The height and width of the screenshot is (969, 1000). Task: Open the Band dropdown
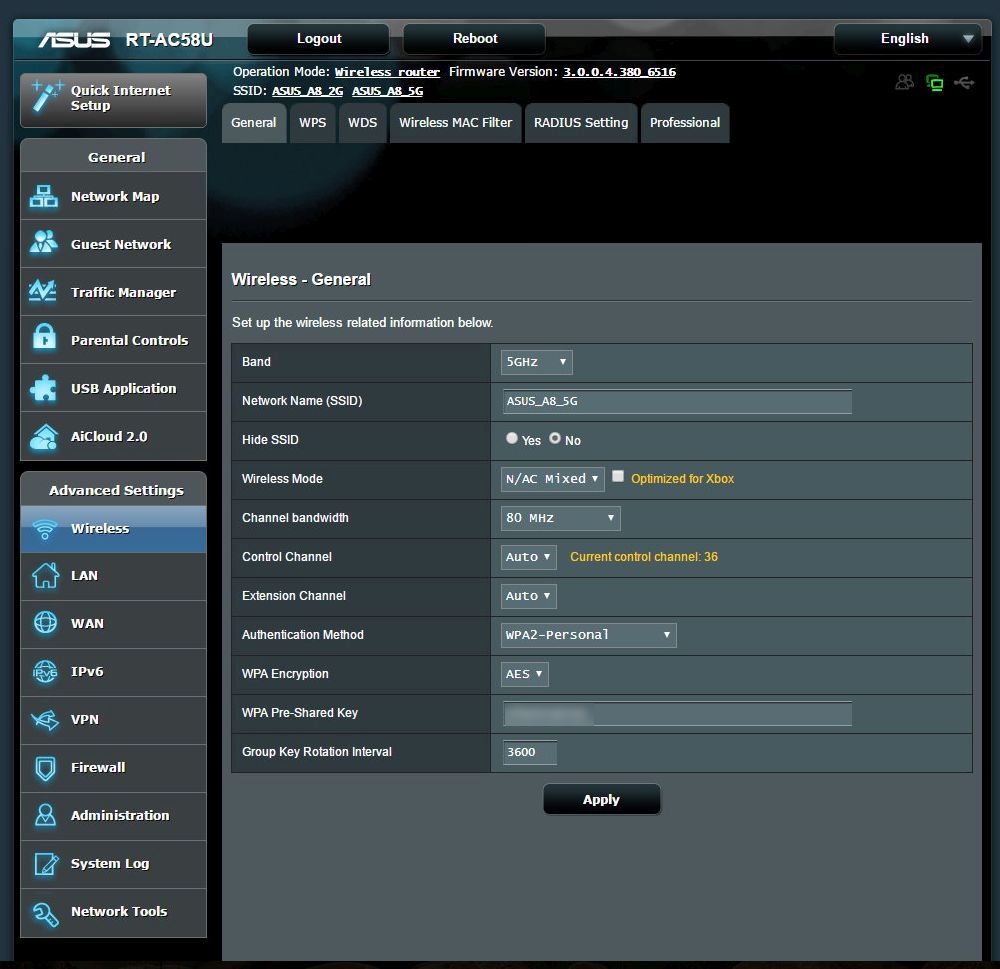click(x=536, y=362)
